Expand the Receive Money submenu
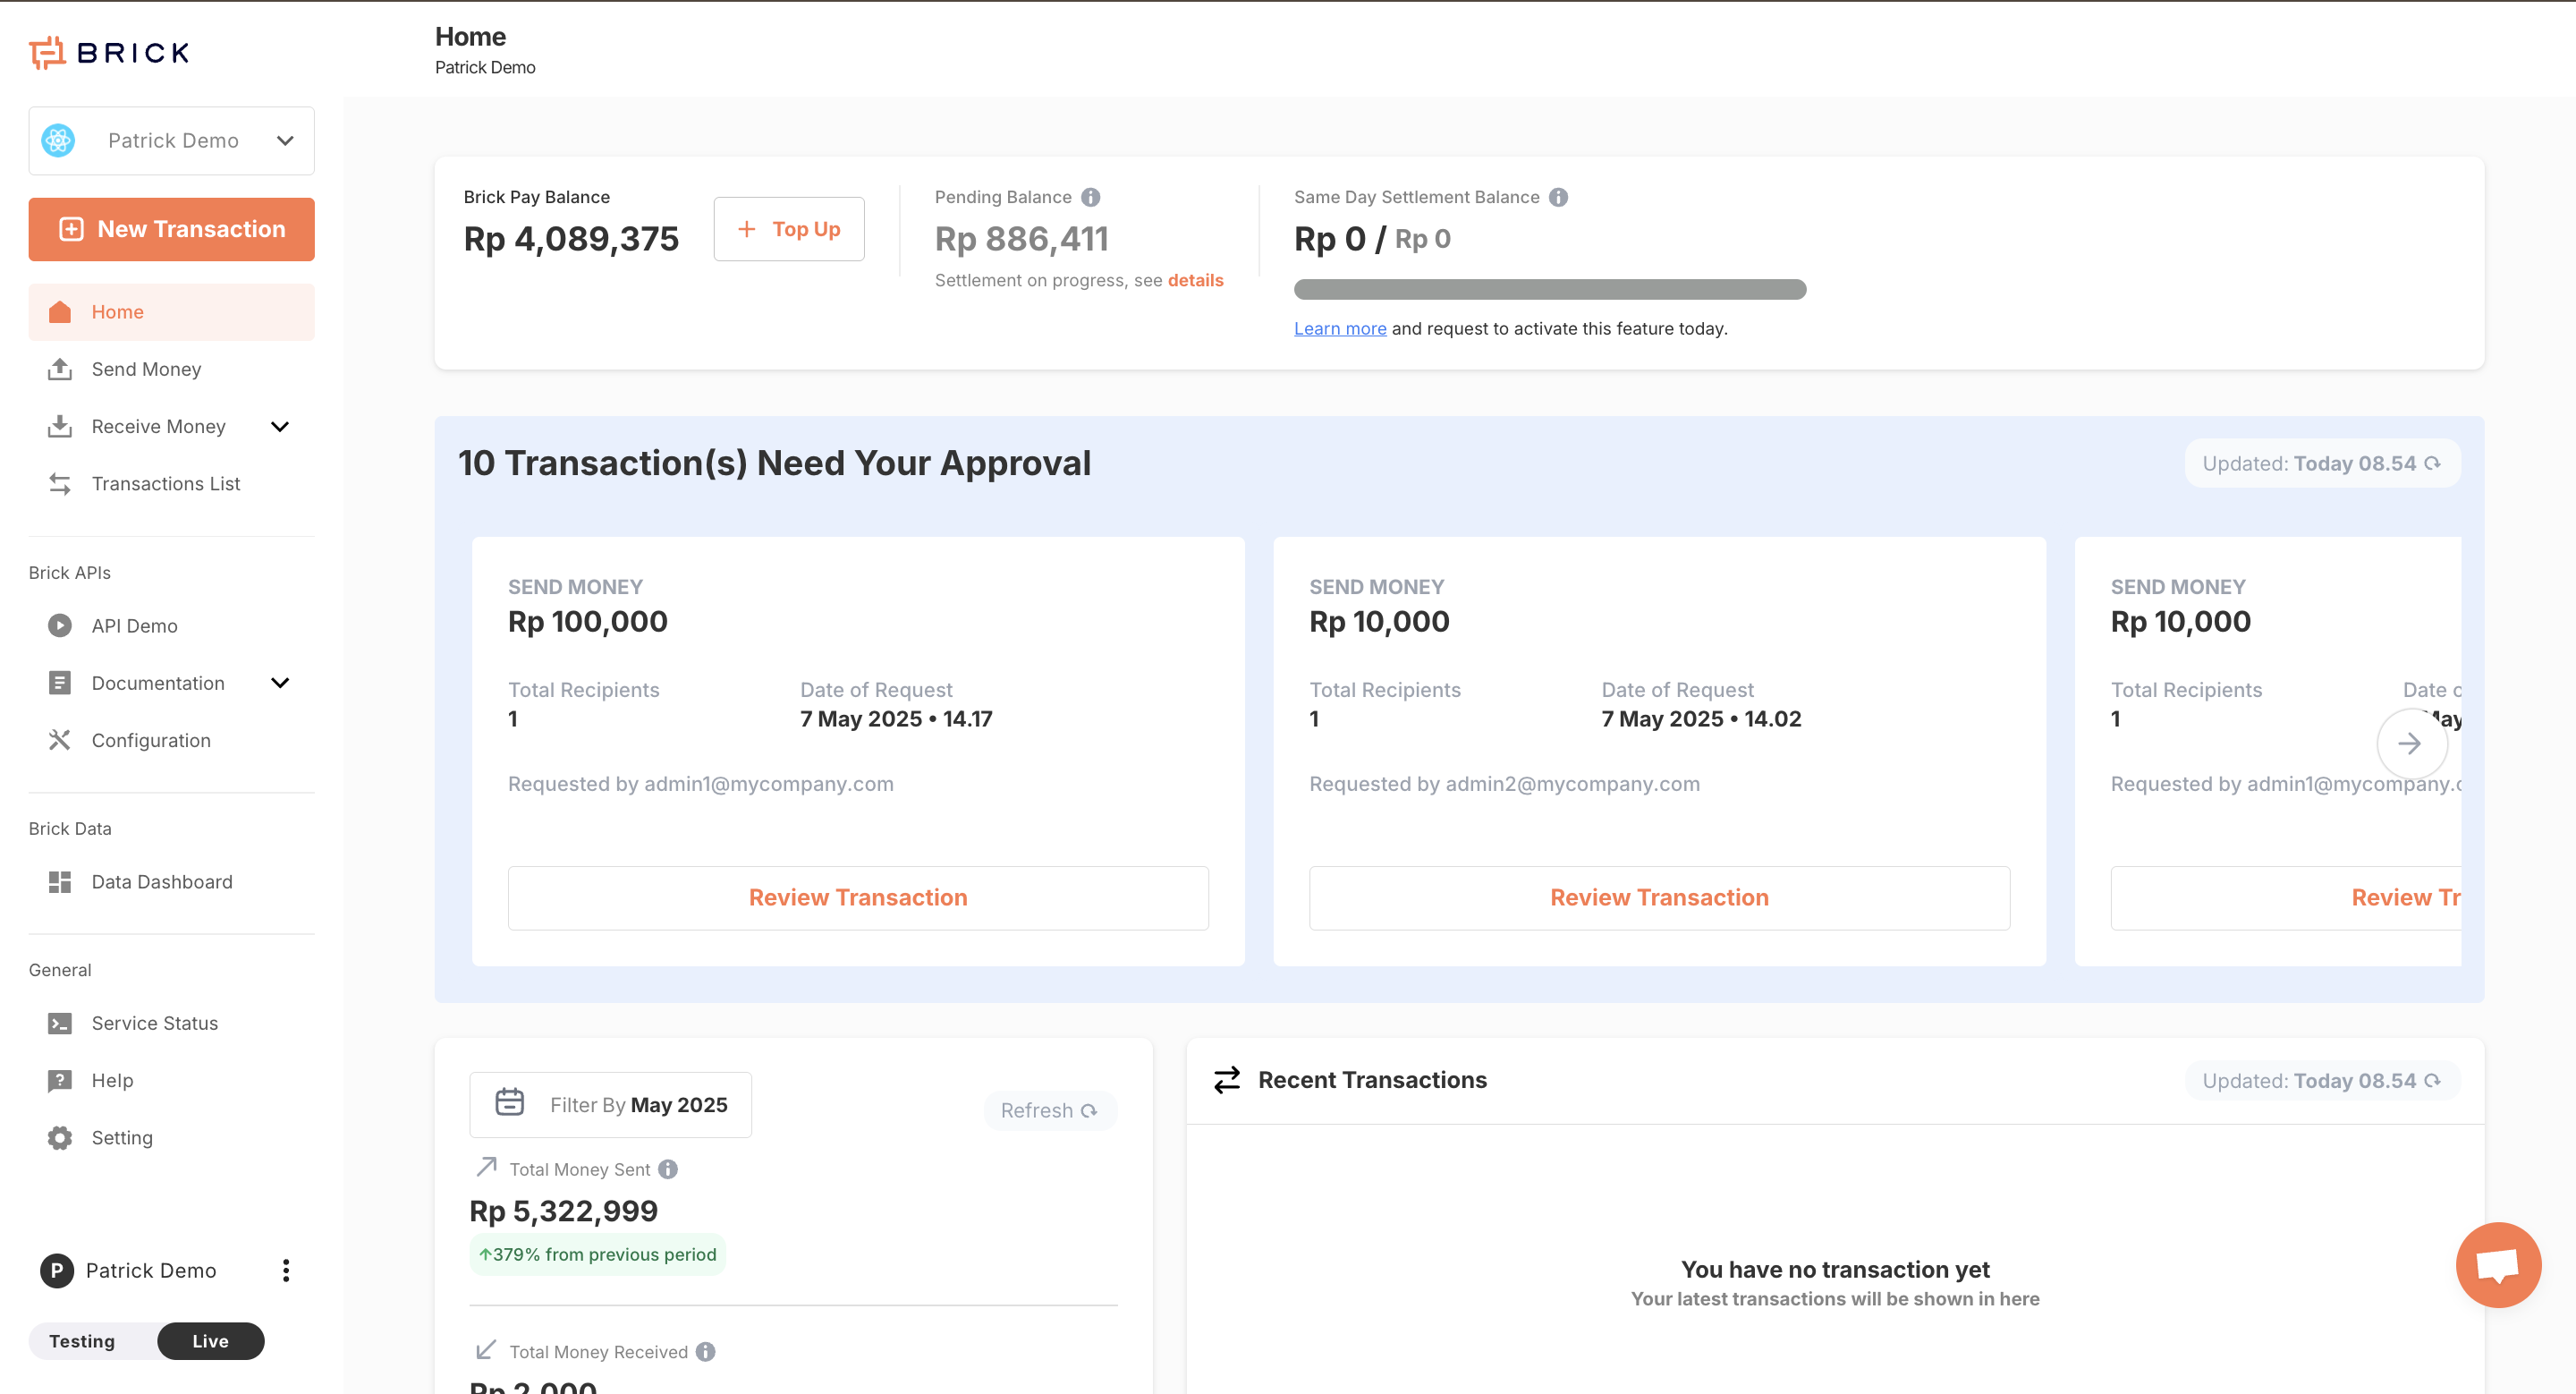Screen dimensions: 2576x1394 point(280,427)
